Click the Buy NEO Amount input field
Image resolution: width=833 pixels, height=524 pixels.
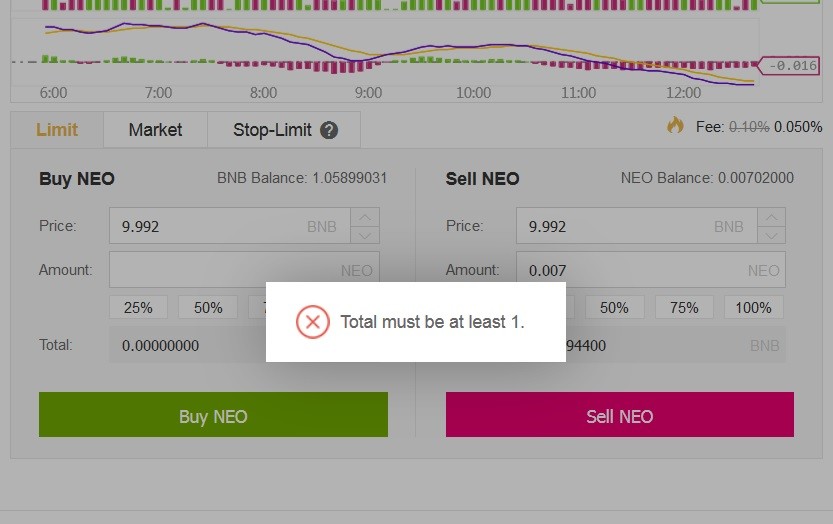click(x=244, y=269)
